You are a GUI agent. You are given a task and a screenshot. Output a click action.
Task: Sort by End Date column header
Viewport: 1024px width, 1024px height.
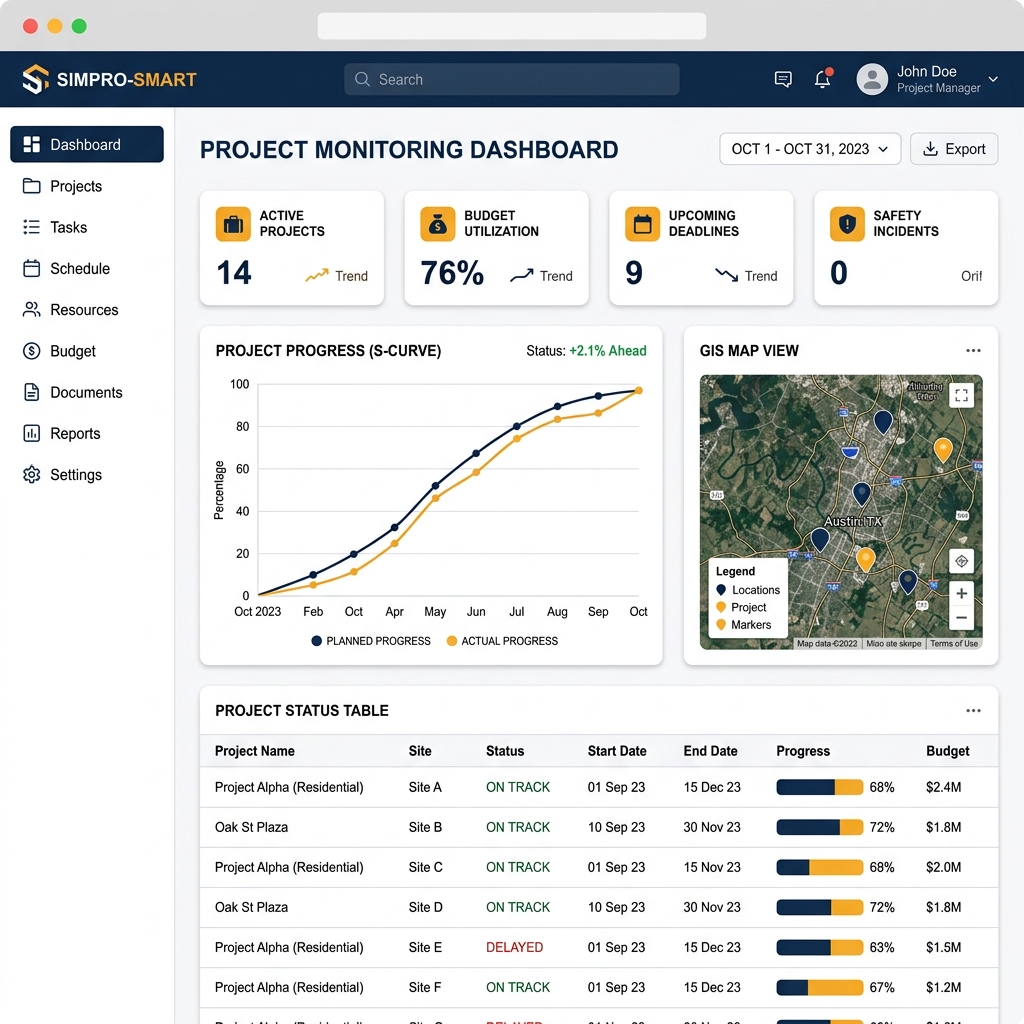[x=710, y=751]
